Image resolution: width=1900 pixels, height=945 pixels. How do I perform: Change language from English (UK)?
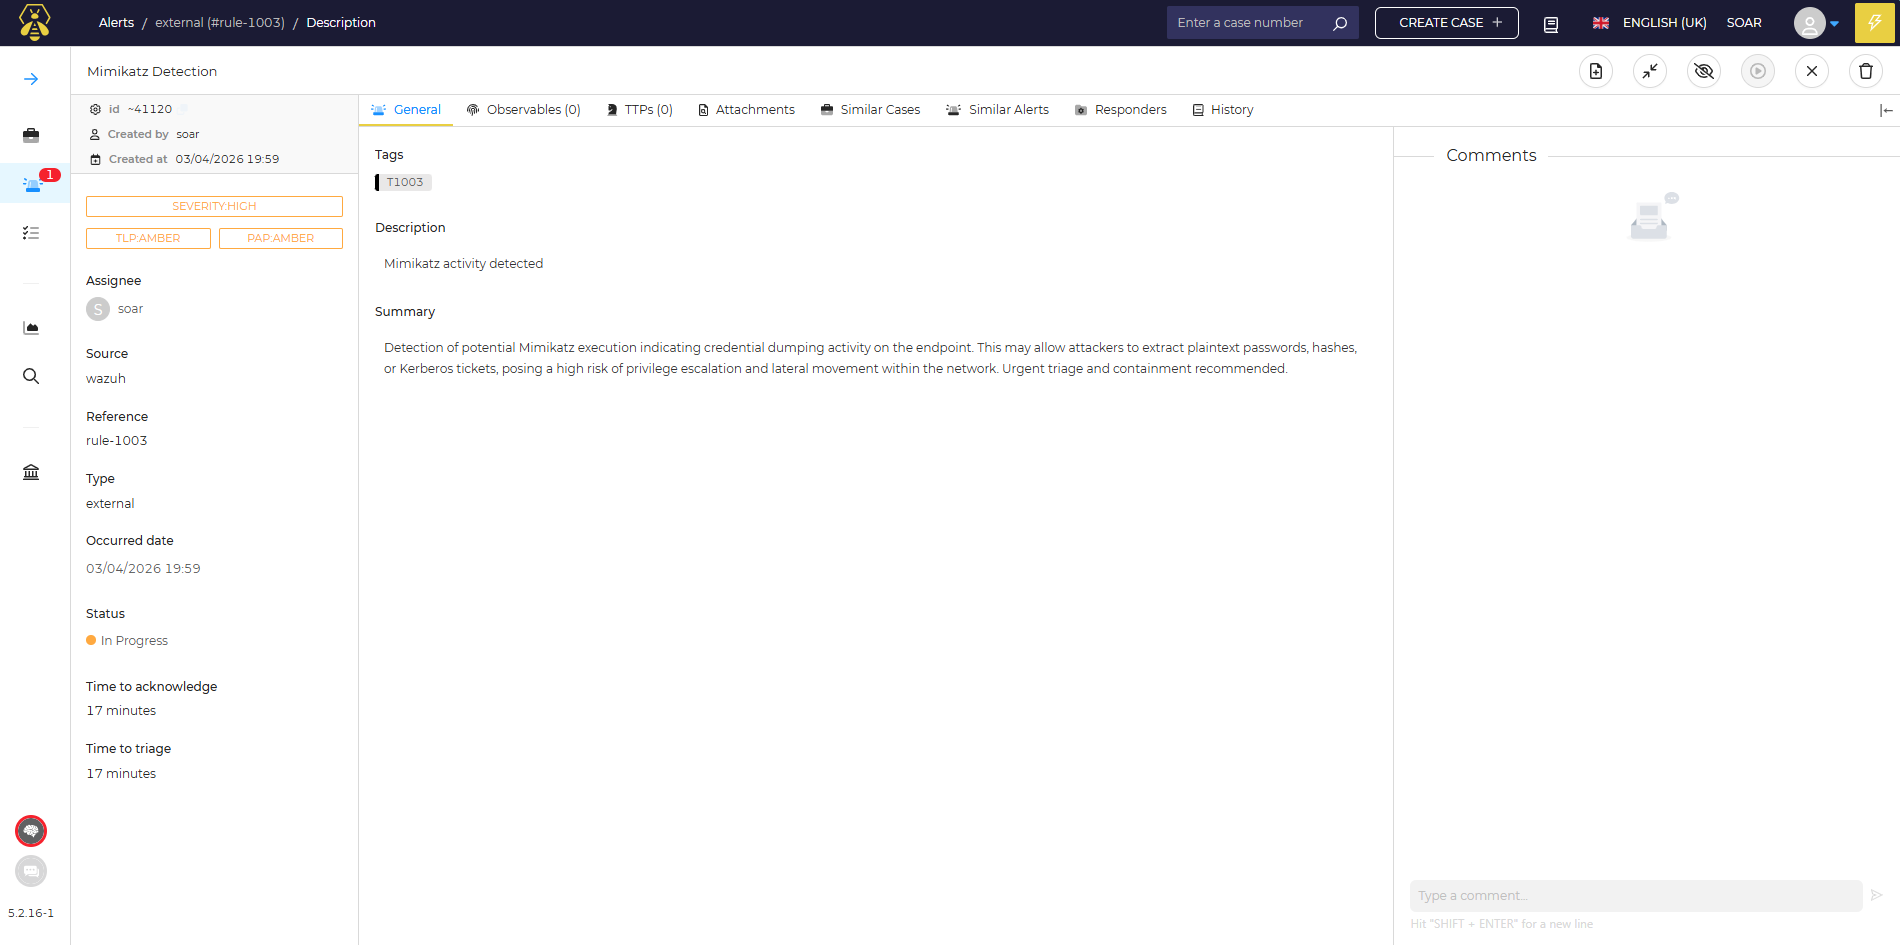click(1650, 23)
